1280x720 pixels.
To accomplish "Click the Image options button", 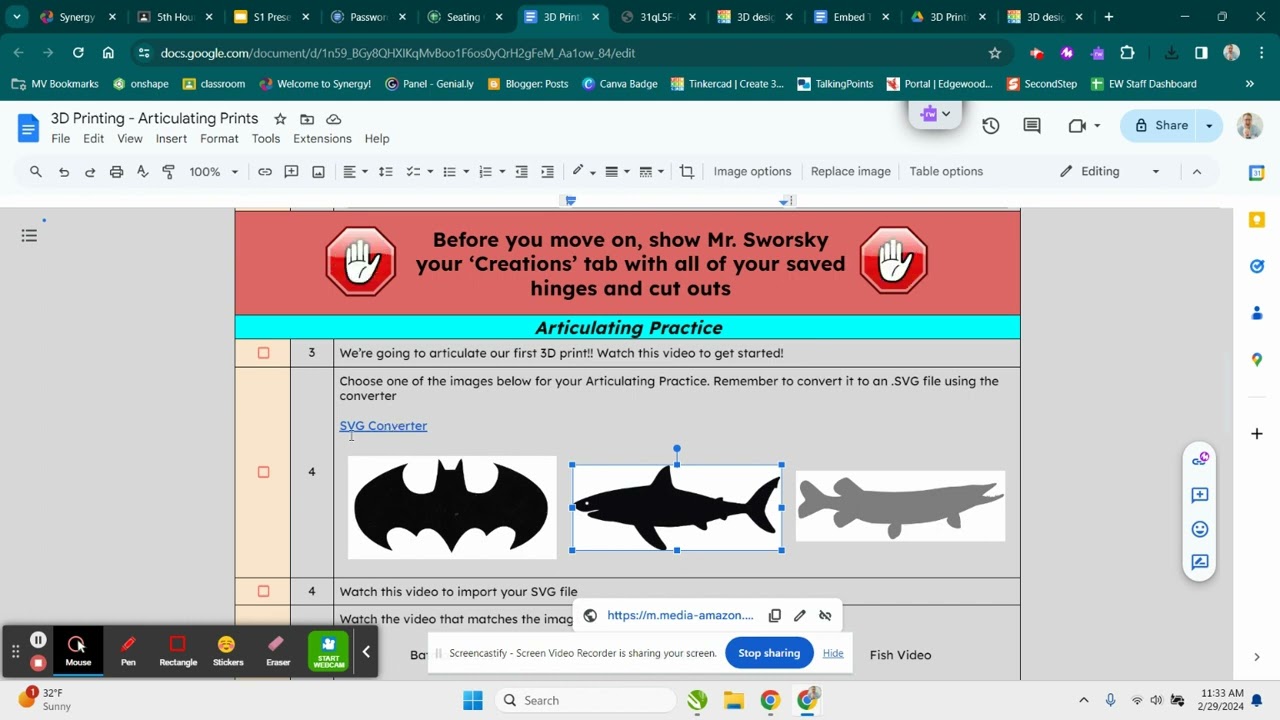I will 752,172.
